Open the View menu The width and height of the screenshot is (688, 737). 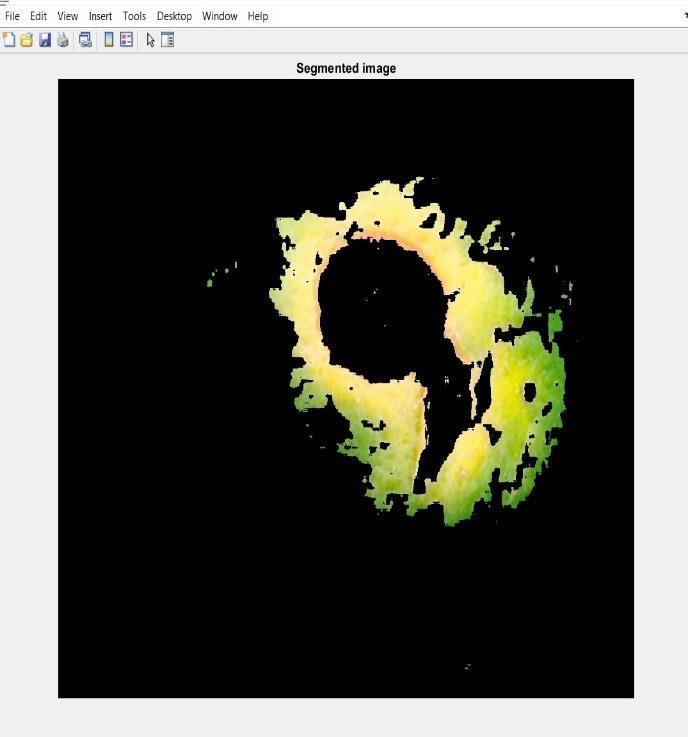(68, 16)
